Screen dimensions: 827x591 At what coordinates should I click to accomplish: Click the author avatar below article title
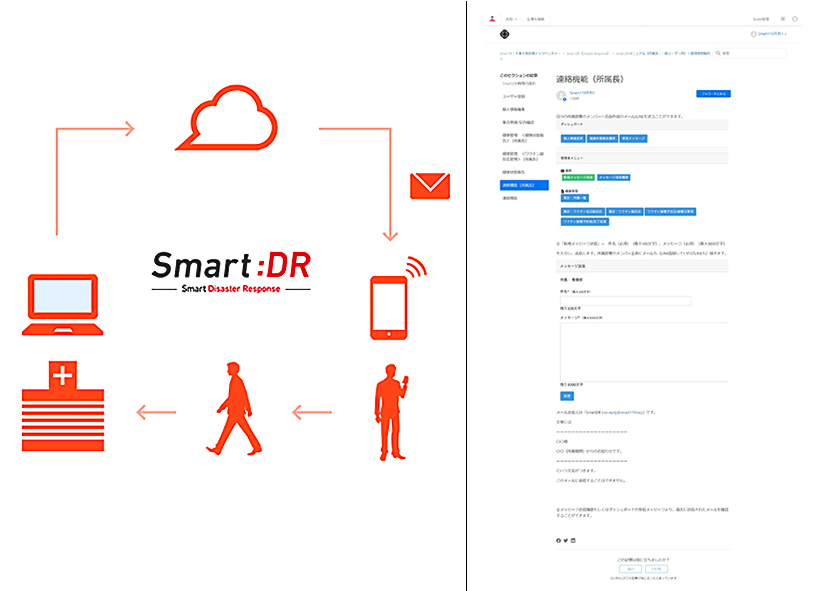click(x=561, y=95)
